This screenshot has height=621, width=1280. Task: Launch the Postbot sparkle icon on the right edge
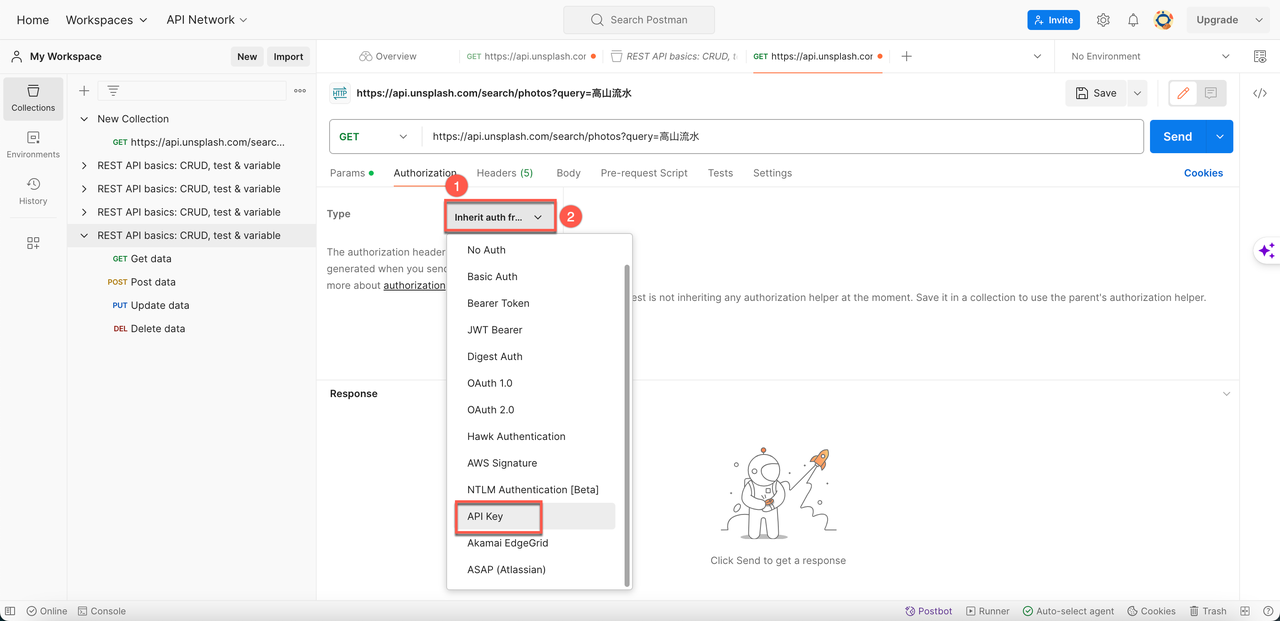1266,251
